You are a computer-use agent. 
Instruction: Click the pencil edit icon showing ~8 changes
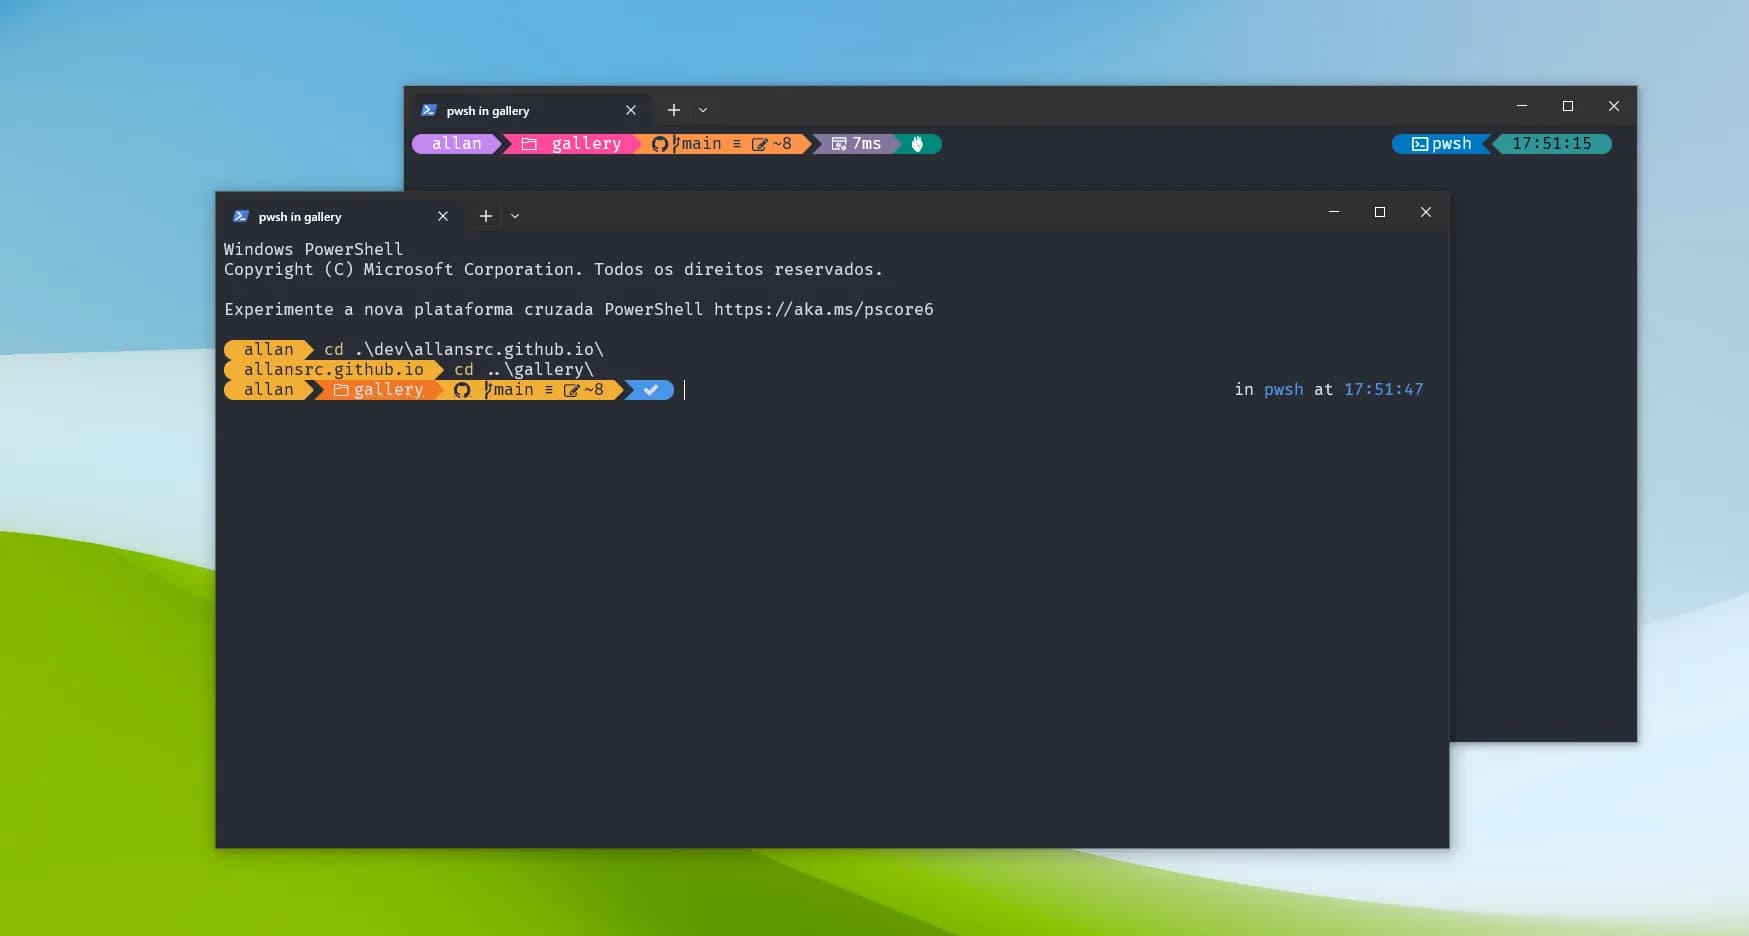570,390
